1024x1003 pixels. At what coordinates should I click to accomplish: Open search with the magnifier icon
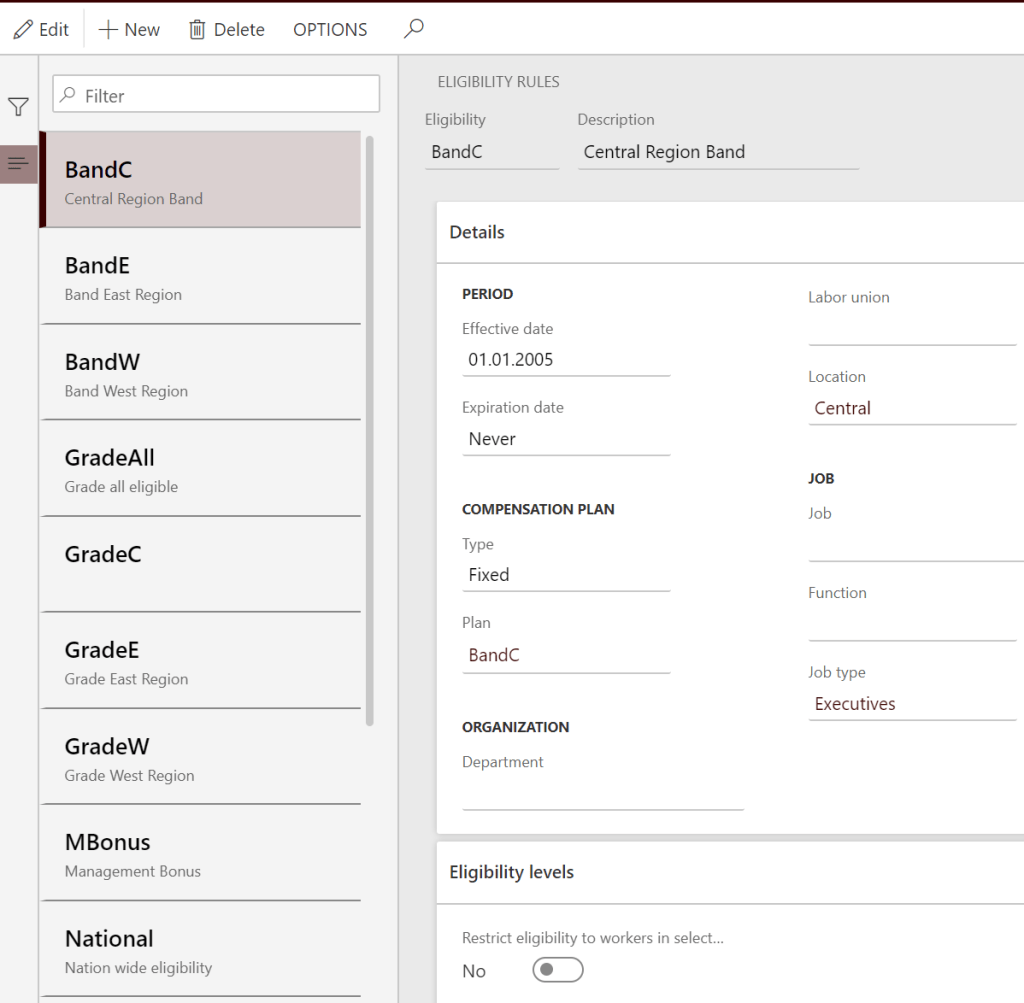[x=413, y=29]
